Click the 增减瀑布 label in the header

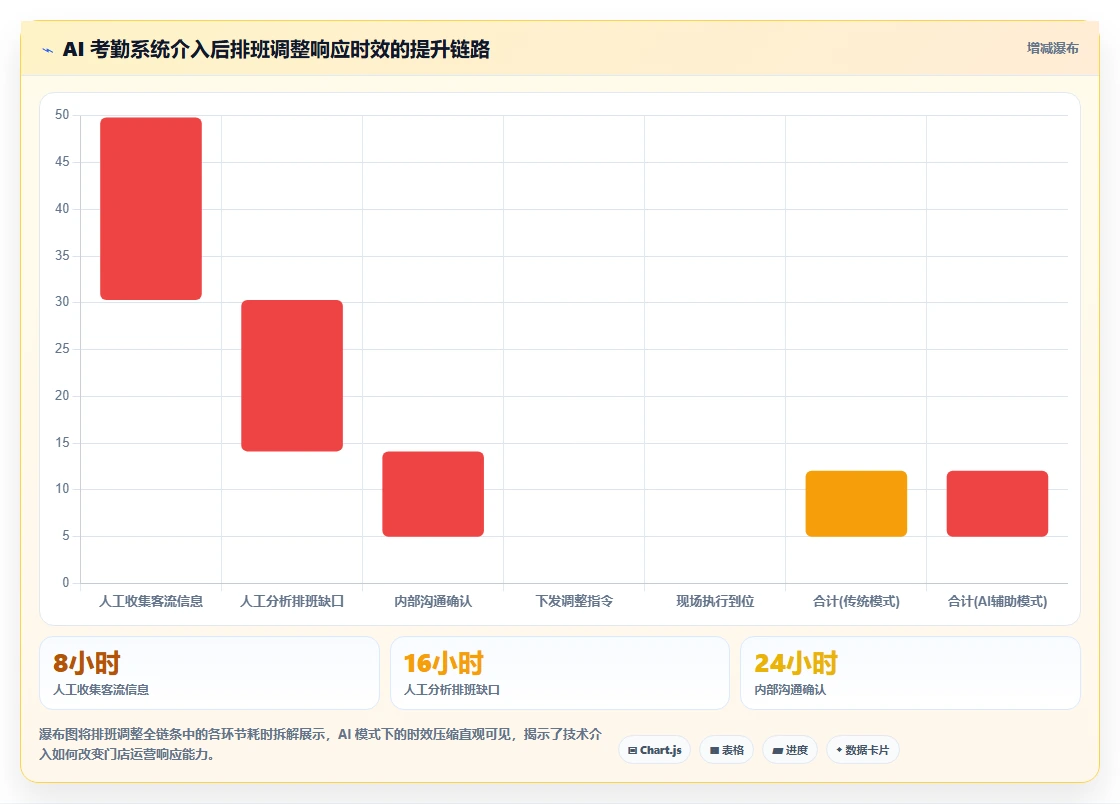(1052, 48)
